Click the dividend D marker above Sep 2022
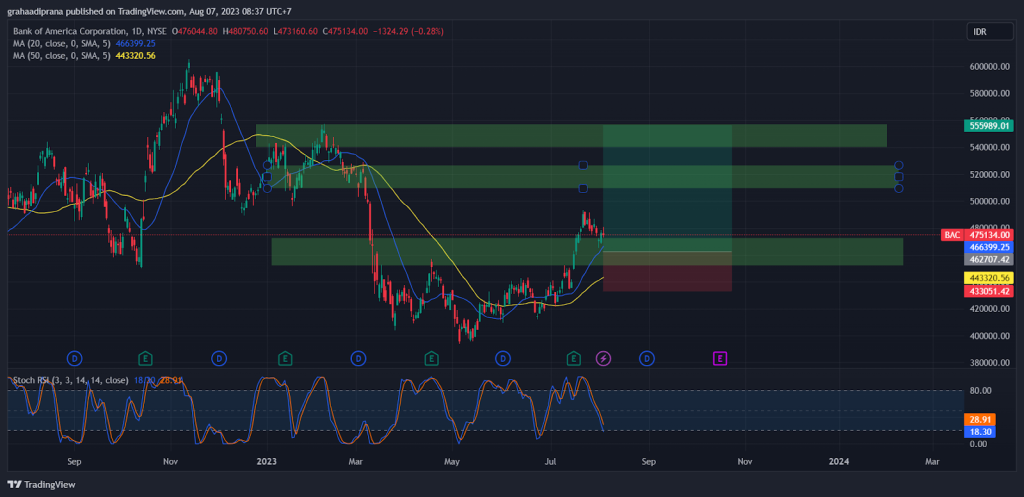 [74, 358]
